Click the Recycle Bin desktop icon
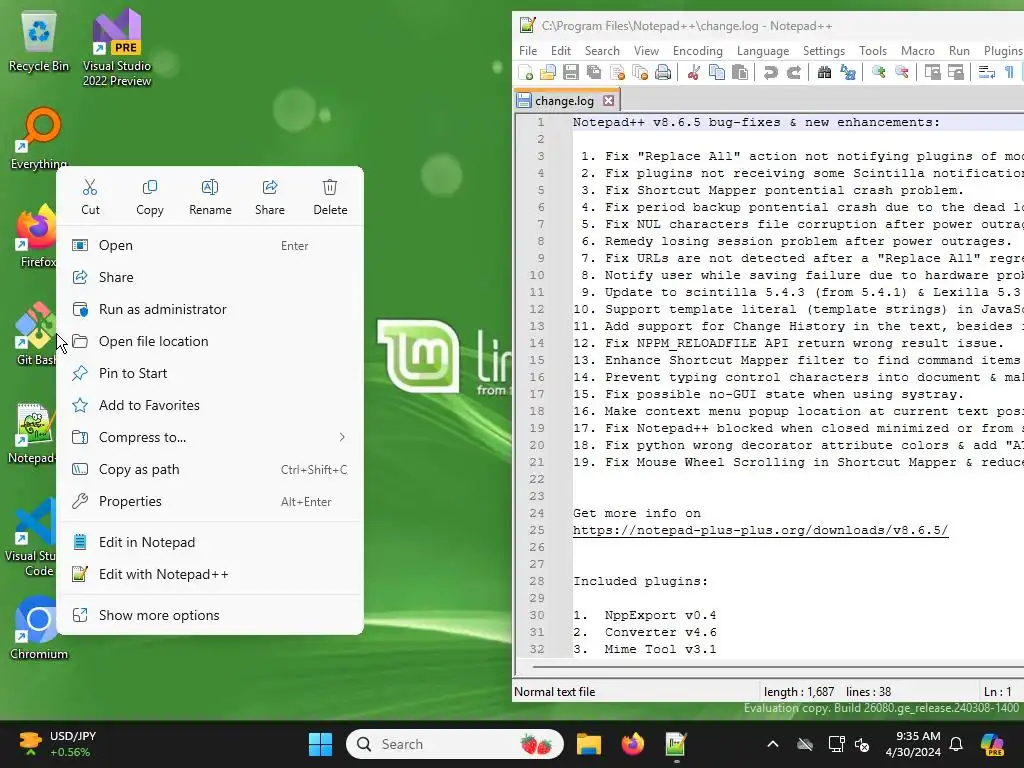The width and height of the screenshot is (1024, 768). tap(39, 41)
